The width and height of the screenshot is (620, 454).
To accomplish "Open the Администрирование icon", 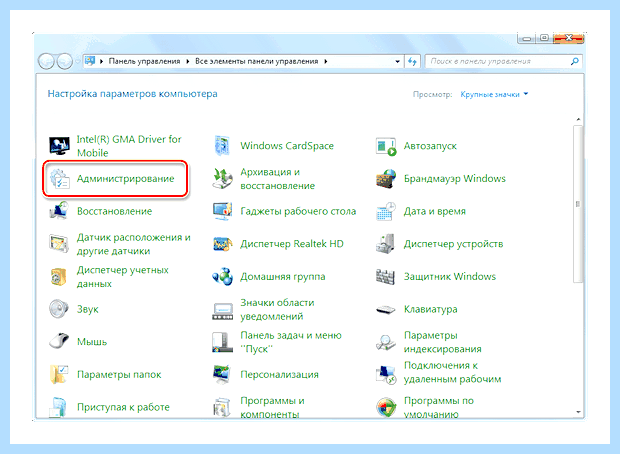I will [x=59, y=179].
